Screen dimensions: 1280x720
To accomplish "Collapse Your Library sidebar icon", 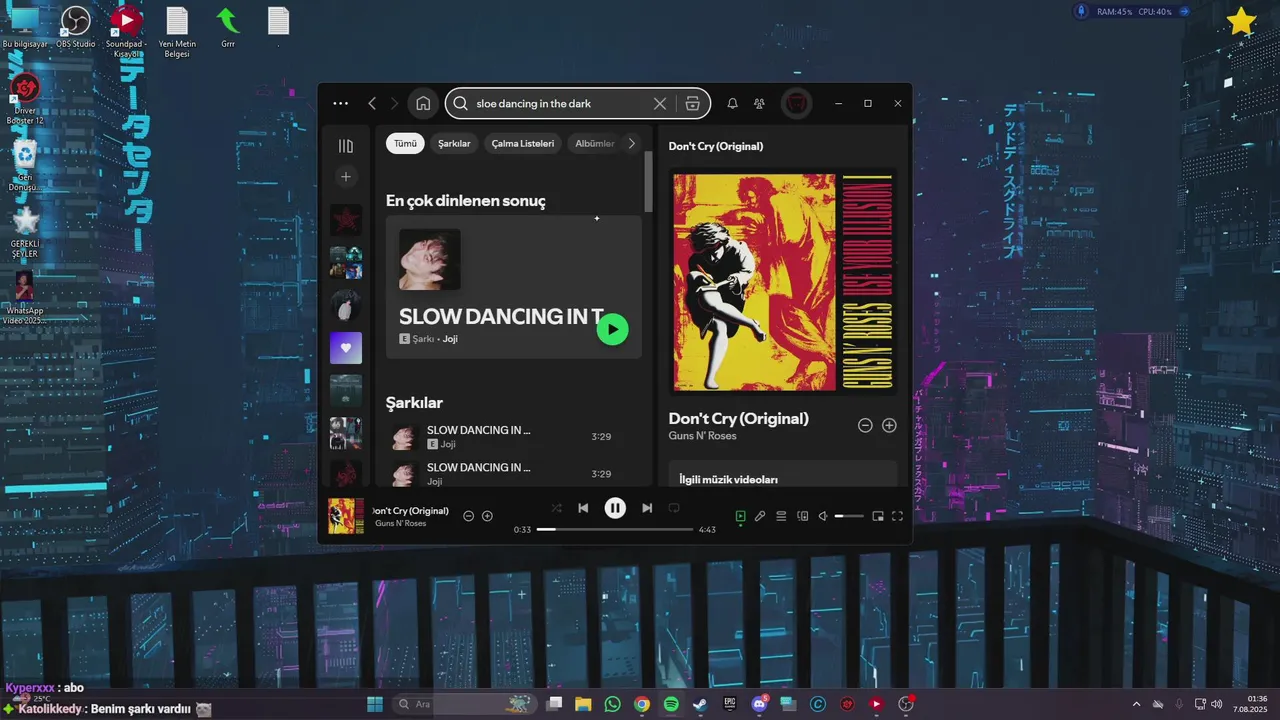I will [x=346, y=146].
